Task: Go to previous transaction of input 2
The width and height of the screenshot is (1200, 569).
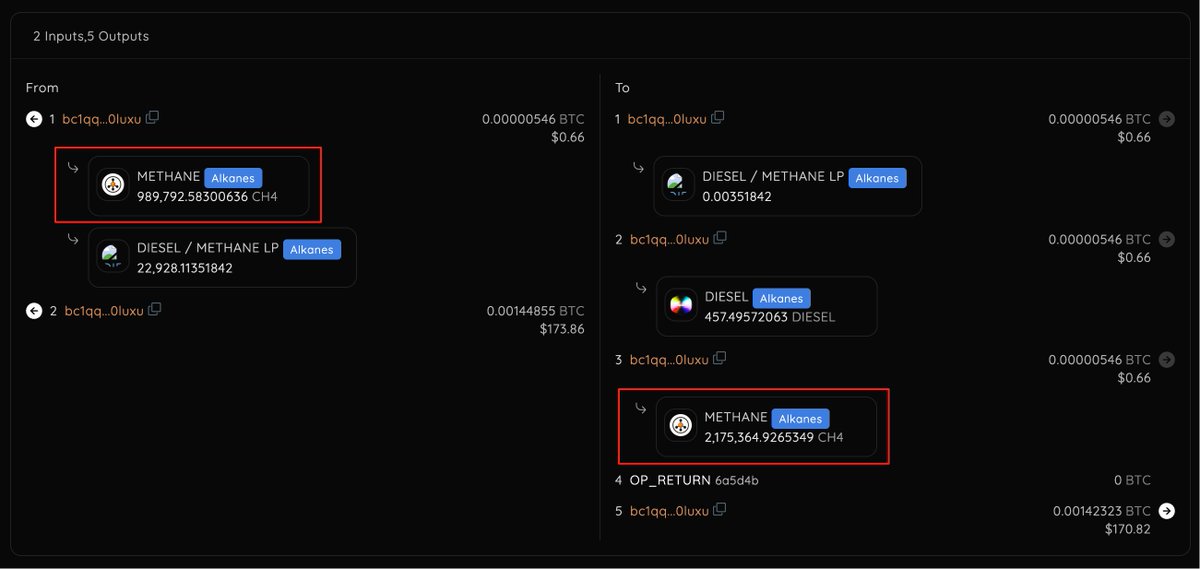Action: click(x=34, y=311)
